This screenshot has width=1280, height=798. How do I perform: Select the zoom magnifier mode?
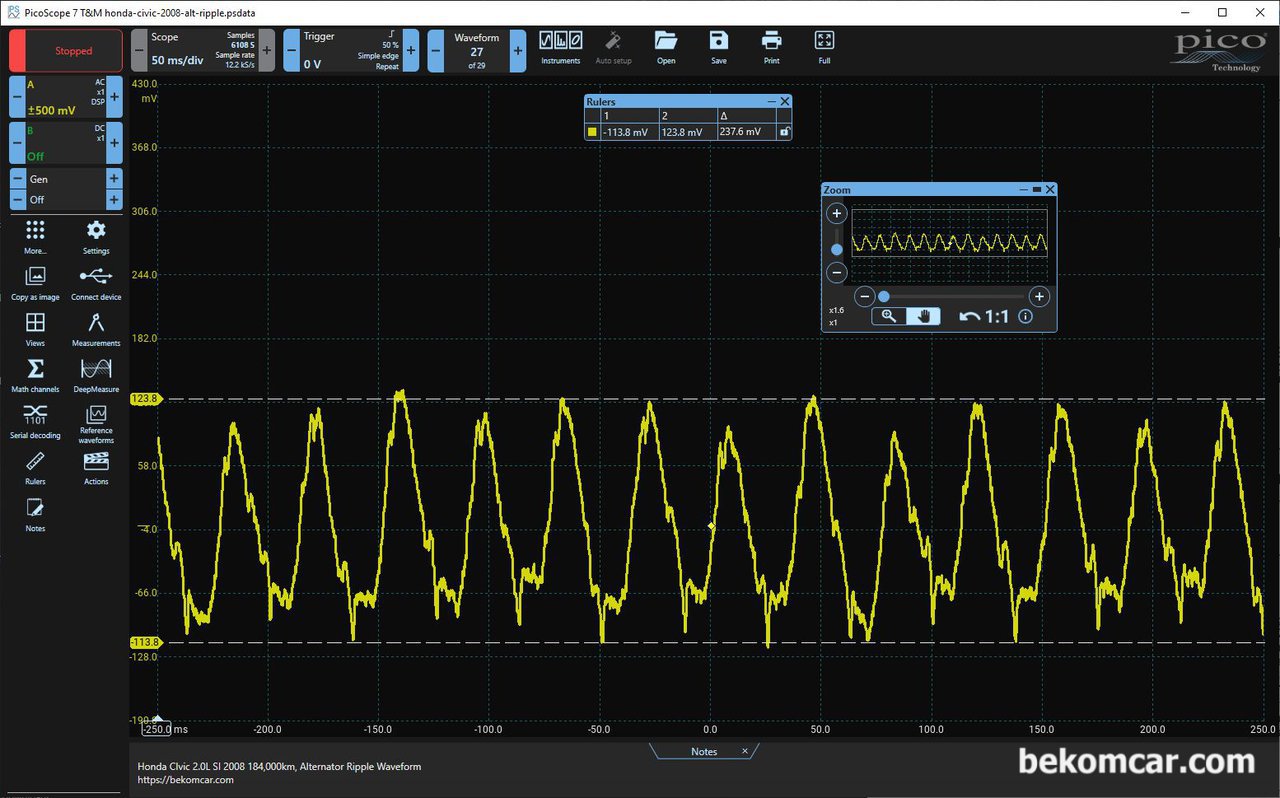[889, 316]
